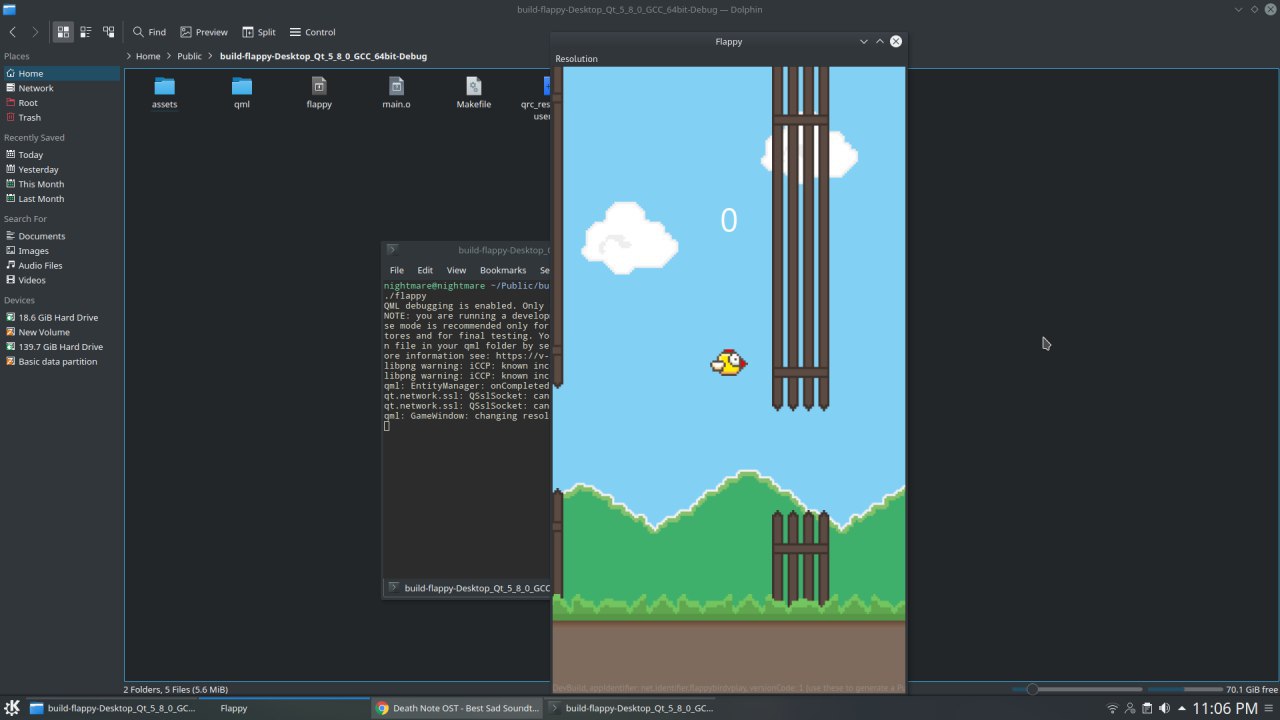Click the 11:06 PM clock
The image size is (1280, 720).
(x=1225, y=708)
